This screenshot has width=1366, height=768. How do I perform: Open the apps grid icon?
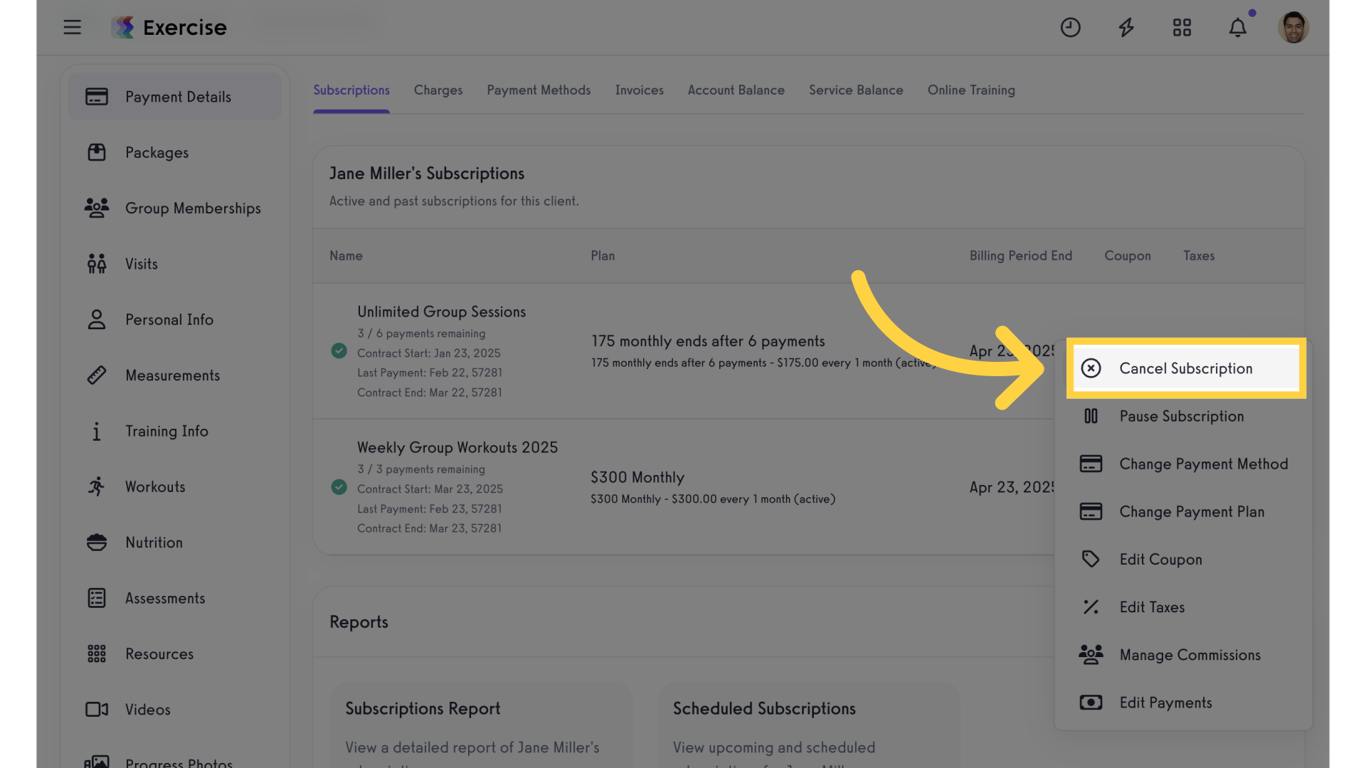point(1182,27)
